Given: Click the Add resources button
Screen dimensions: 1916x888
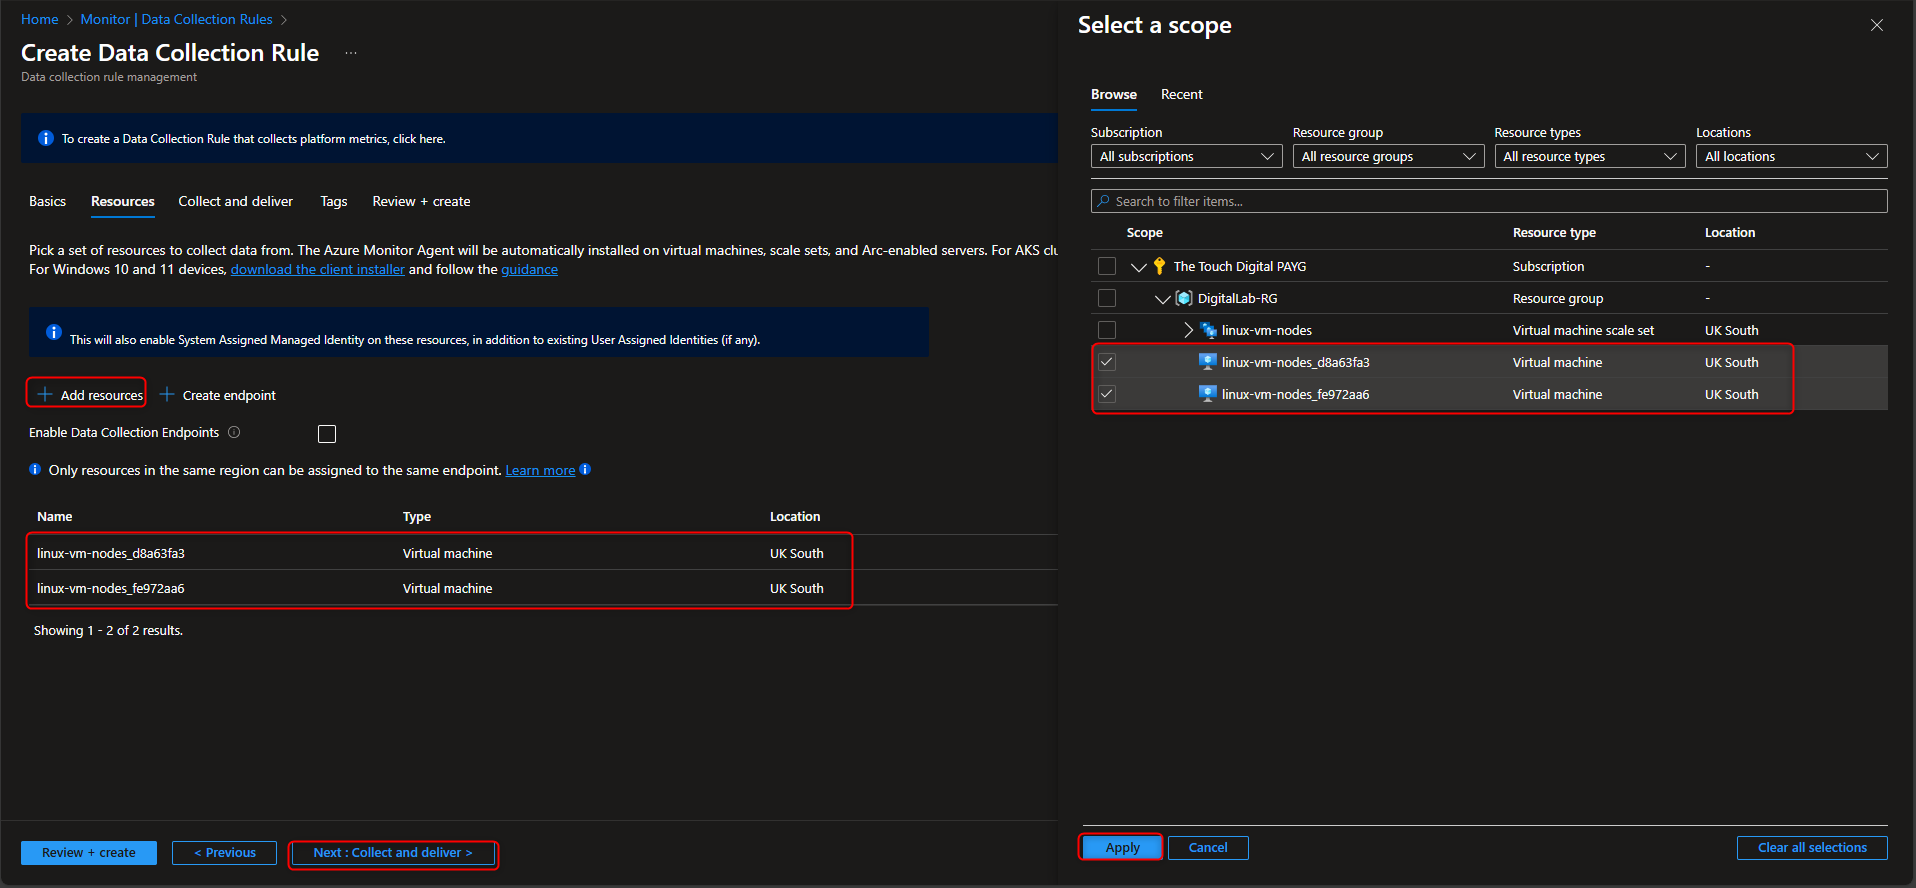Looking at the screenshot, I should (x=90, y=395).
